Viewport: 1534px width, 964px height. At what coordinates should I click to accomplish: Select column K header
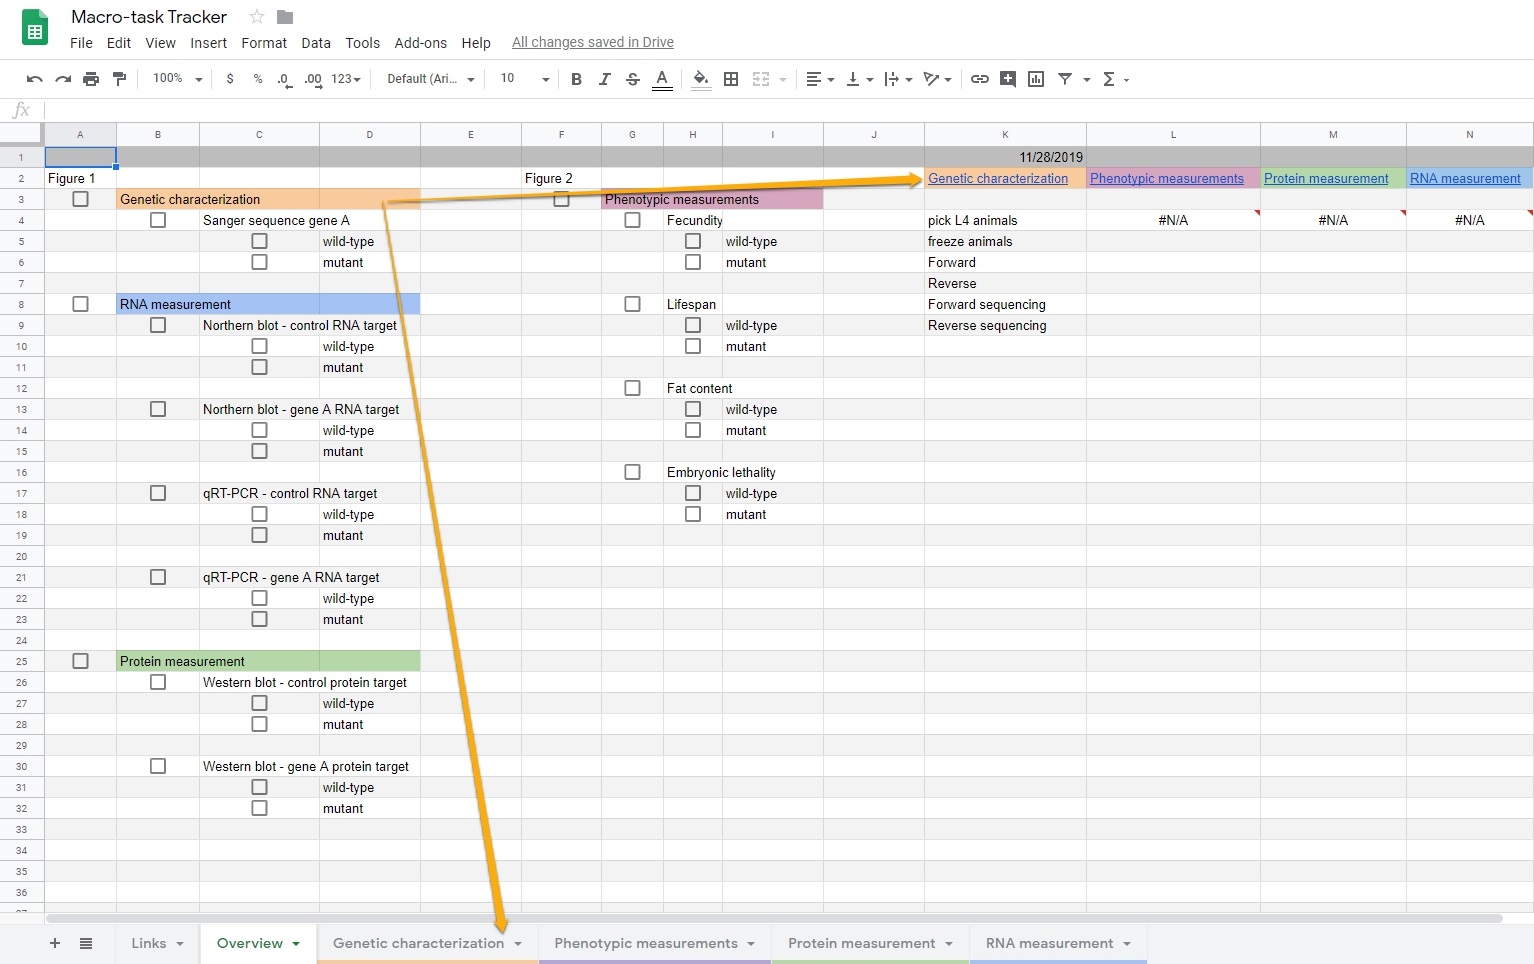tap(1005, 134)
